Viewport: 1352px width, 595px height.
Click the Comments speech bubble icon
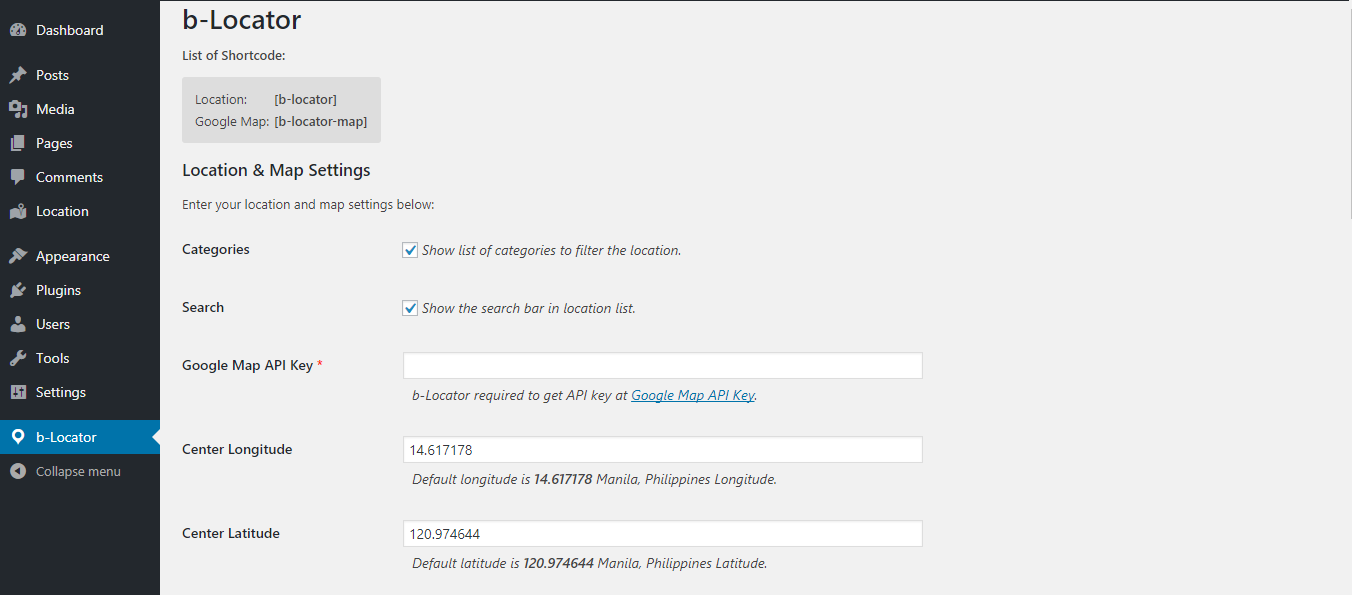(17, 177)
